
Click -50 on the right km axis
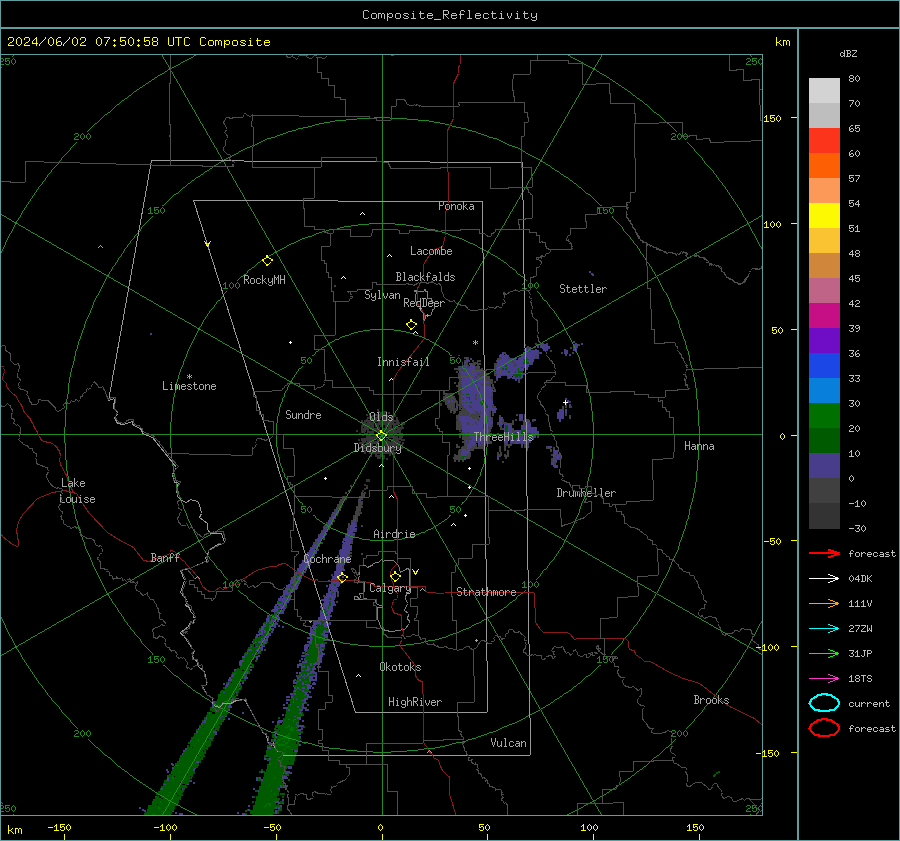tap(772, 541)
